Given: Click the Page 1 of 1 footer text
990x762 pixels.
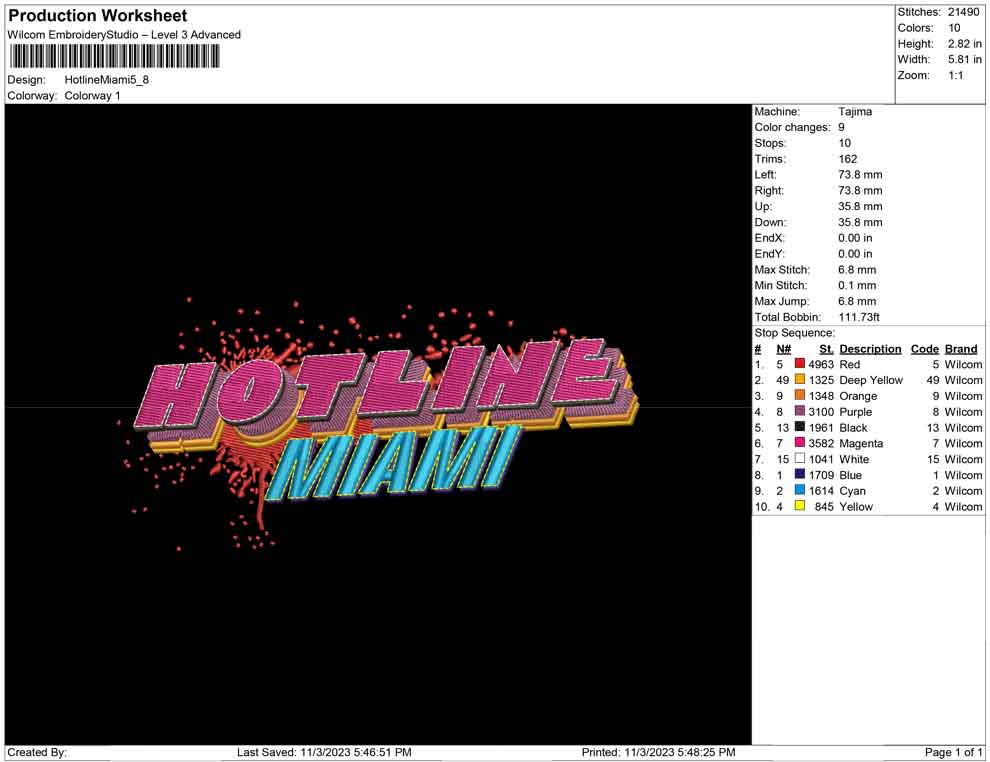Looking at the screenshot, I should [954, 752].
